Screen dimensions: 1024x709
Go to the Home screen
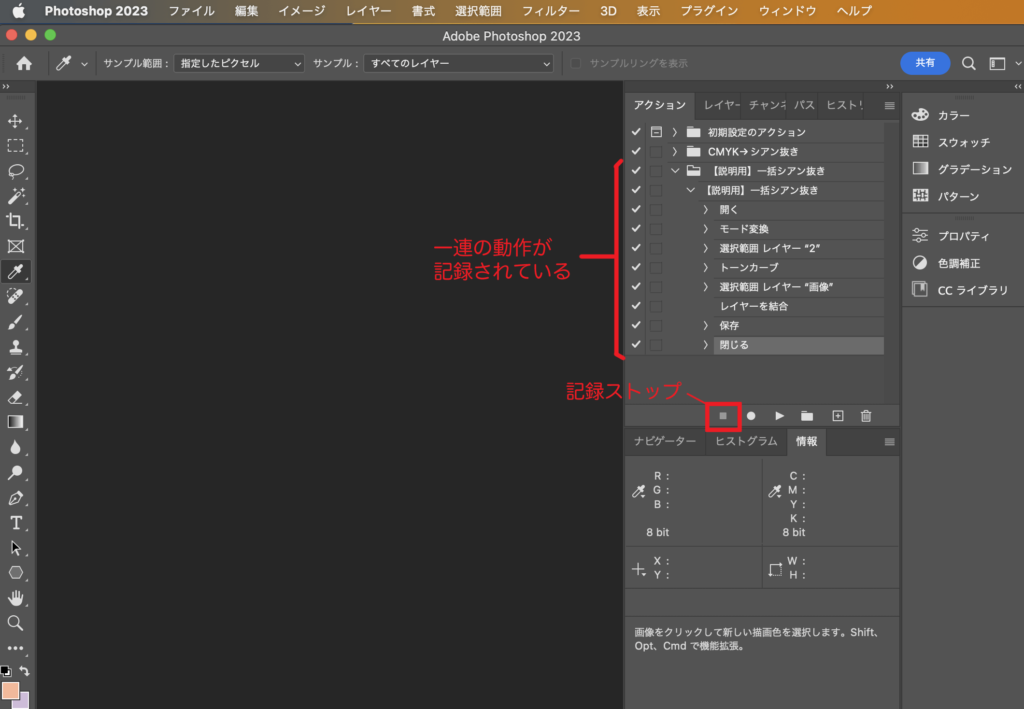click(24, 63)
